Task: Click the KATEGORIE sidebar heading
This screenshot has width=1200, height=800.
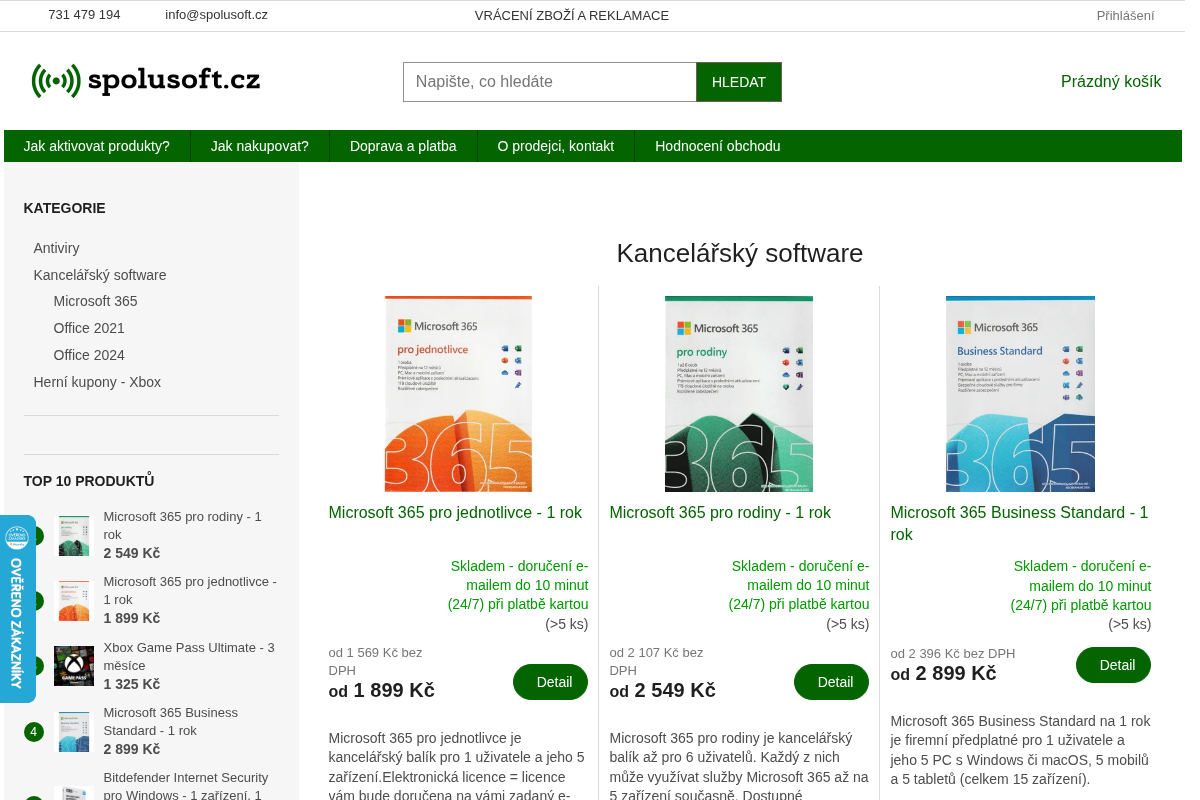Action: [x=64, y=208]
